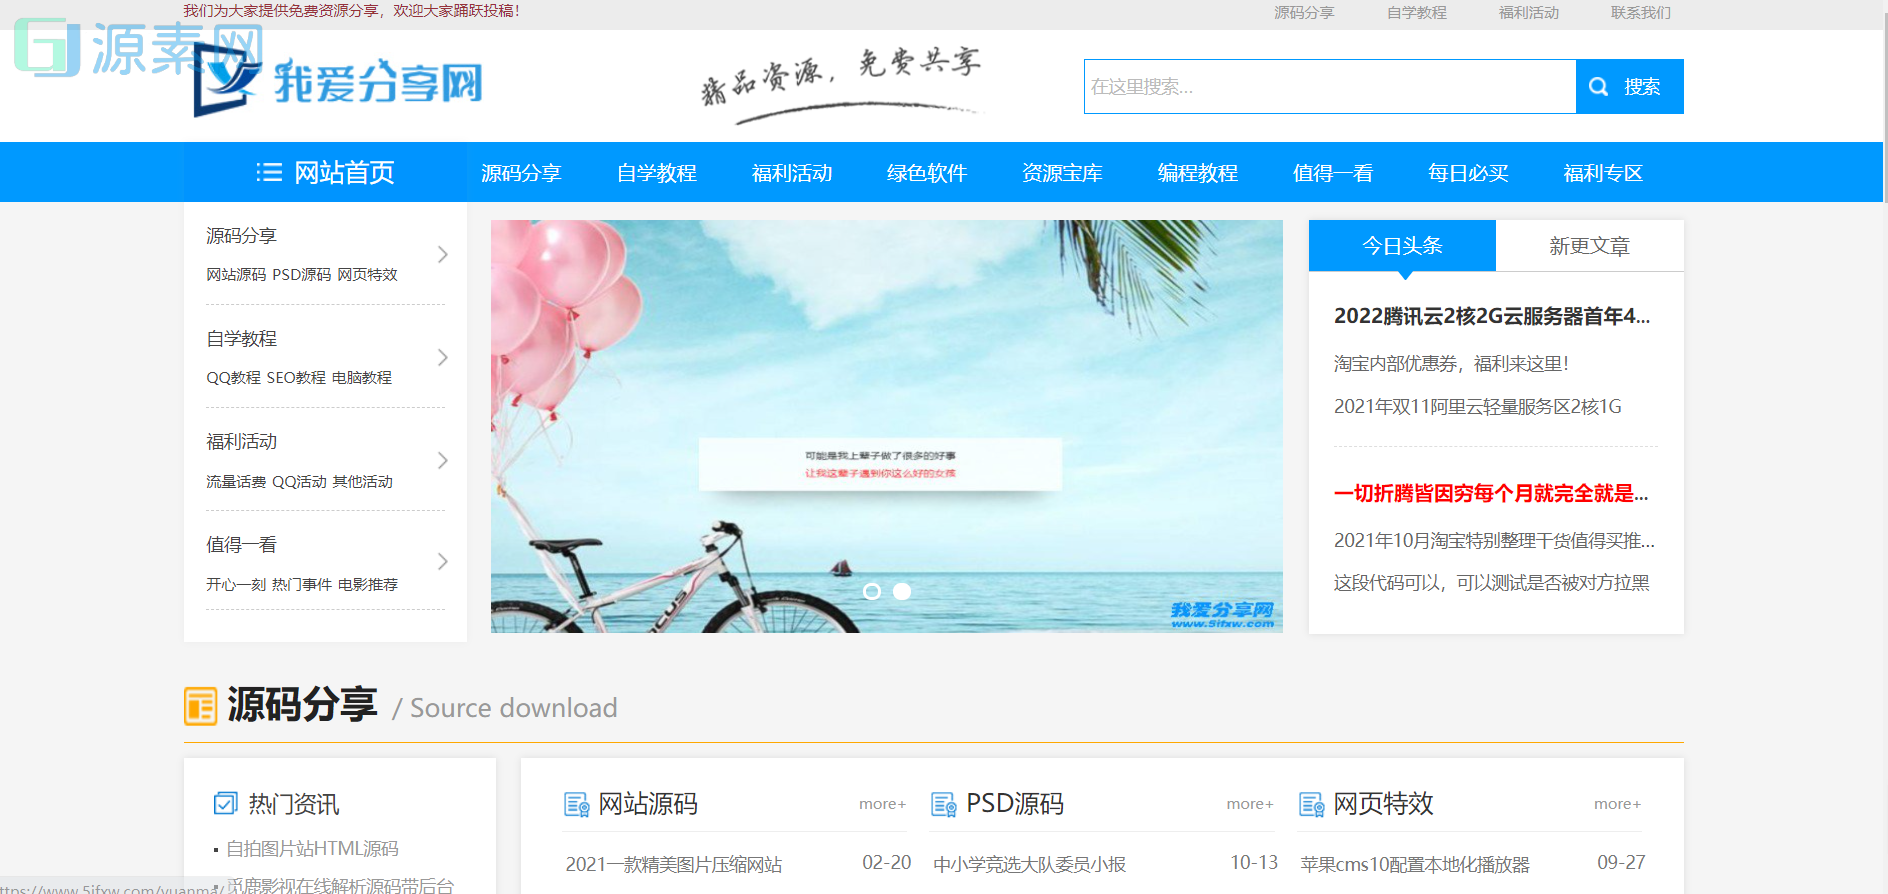
Task: Open 自学教程 in the nav bar
Action: tap(657, 172)
